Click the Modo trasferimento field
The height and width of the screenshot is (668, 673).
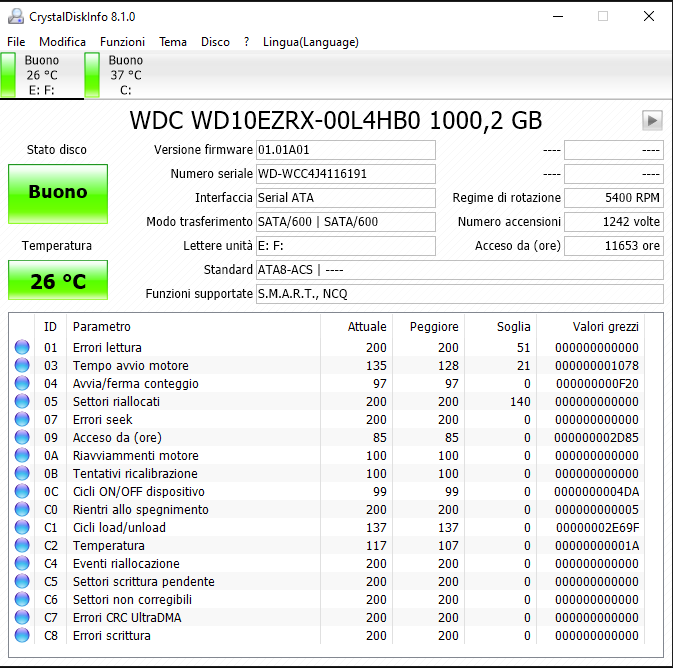(x=346, y=222)
